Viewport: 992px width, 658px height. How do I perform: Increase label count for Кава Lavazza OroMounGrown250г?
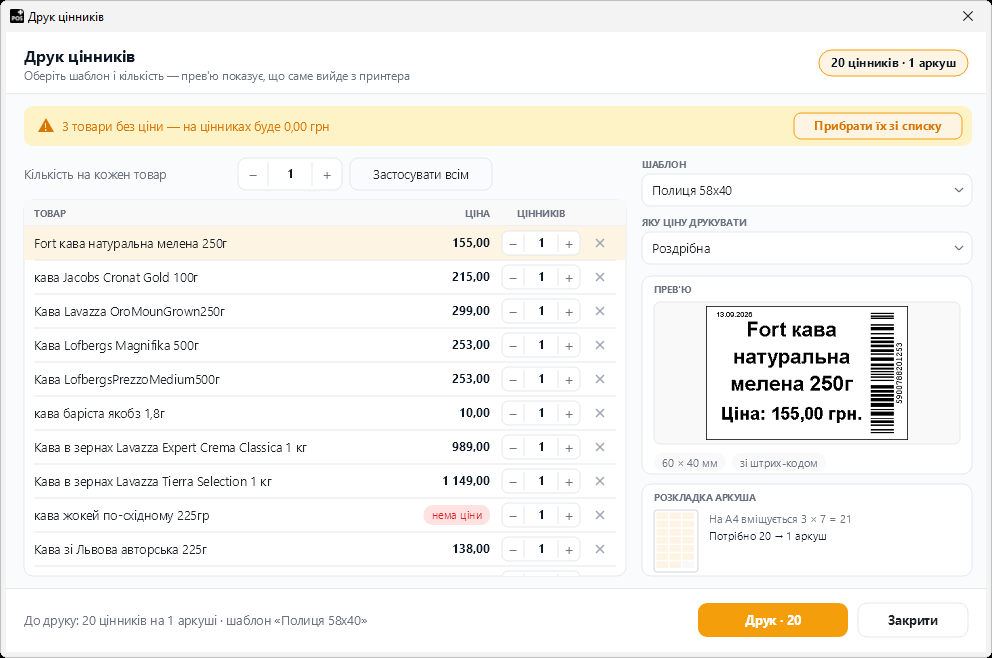569,311
